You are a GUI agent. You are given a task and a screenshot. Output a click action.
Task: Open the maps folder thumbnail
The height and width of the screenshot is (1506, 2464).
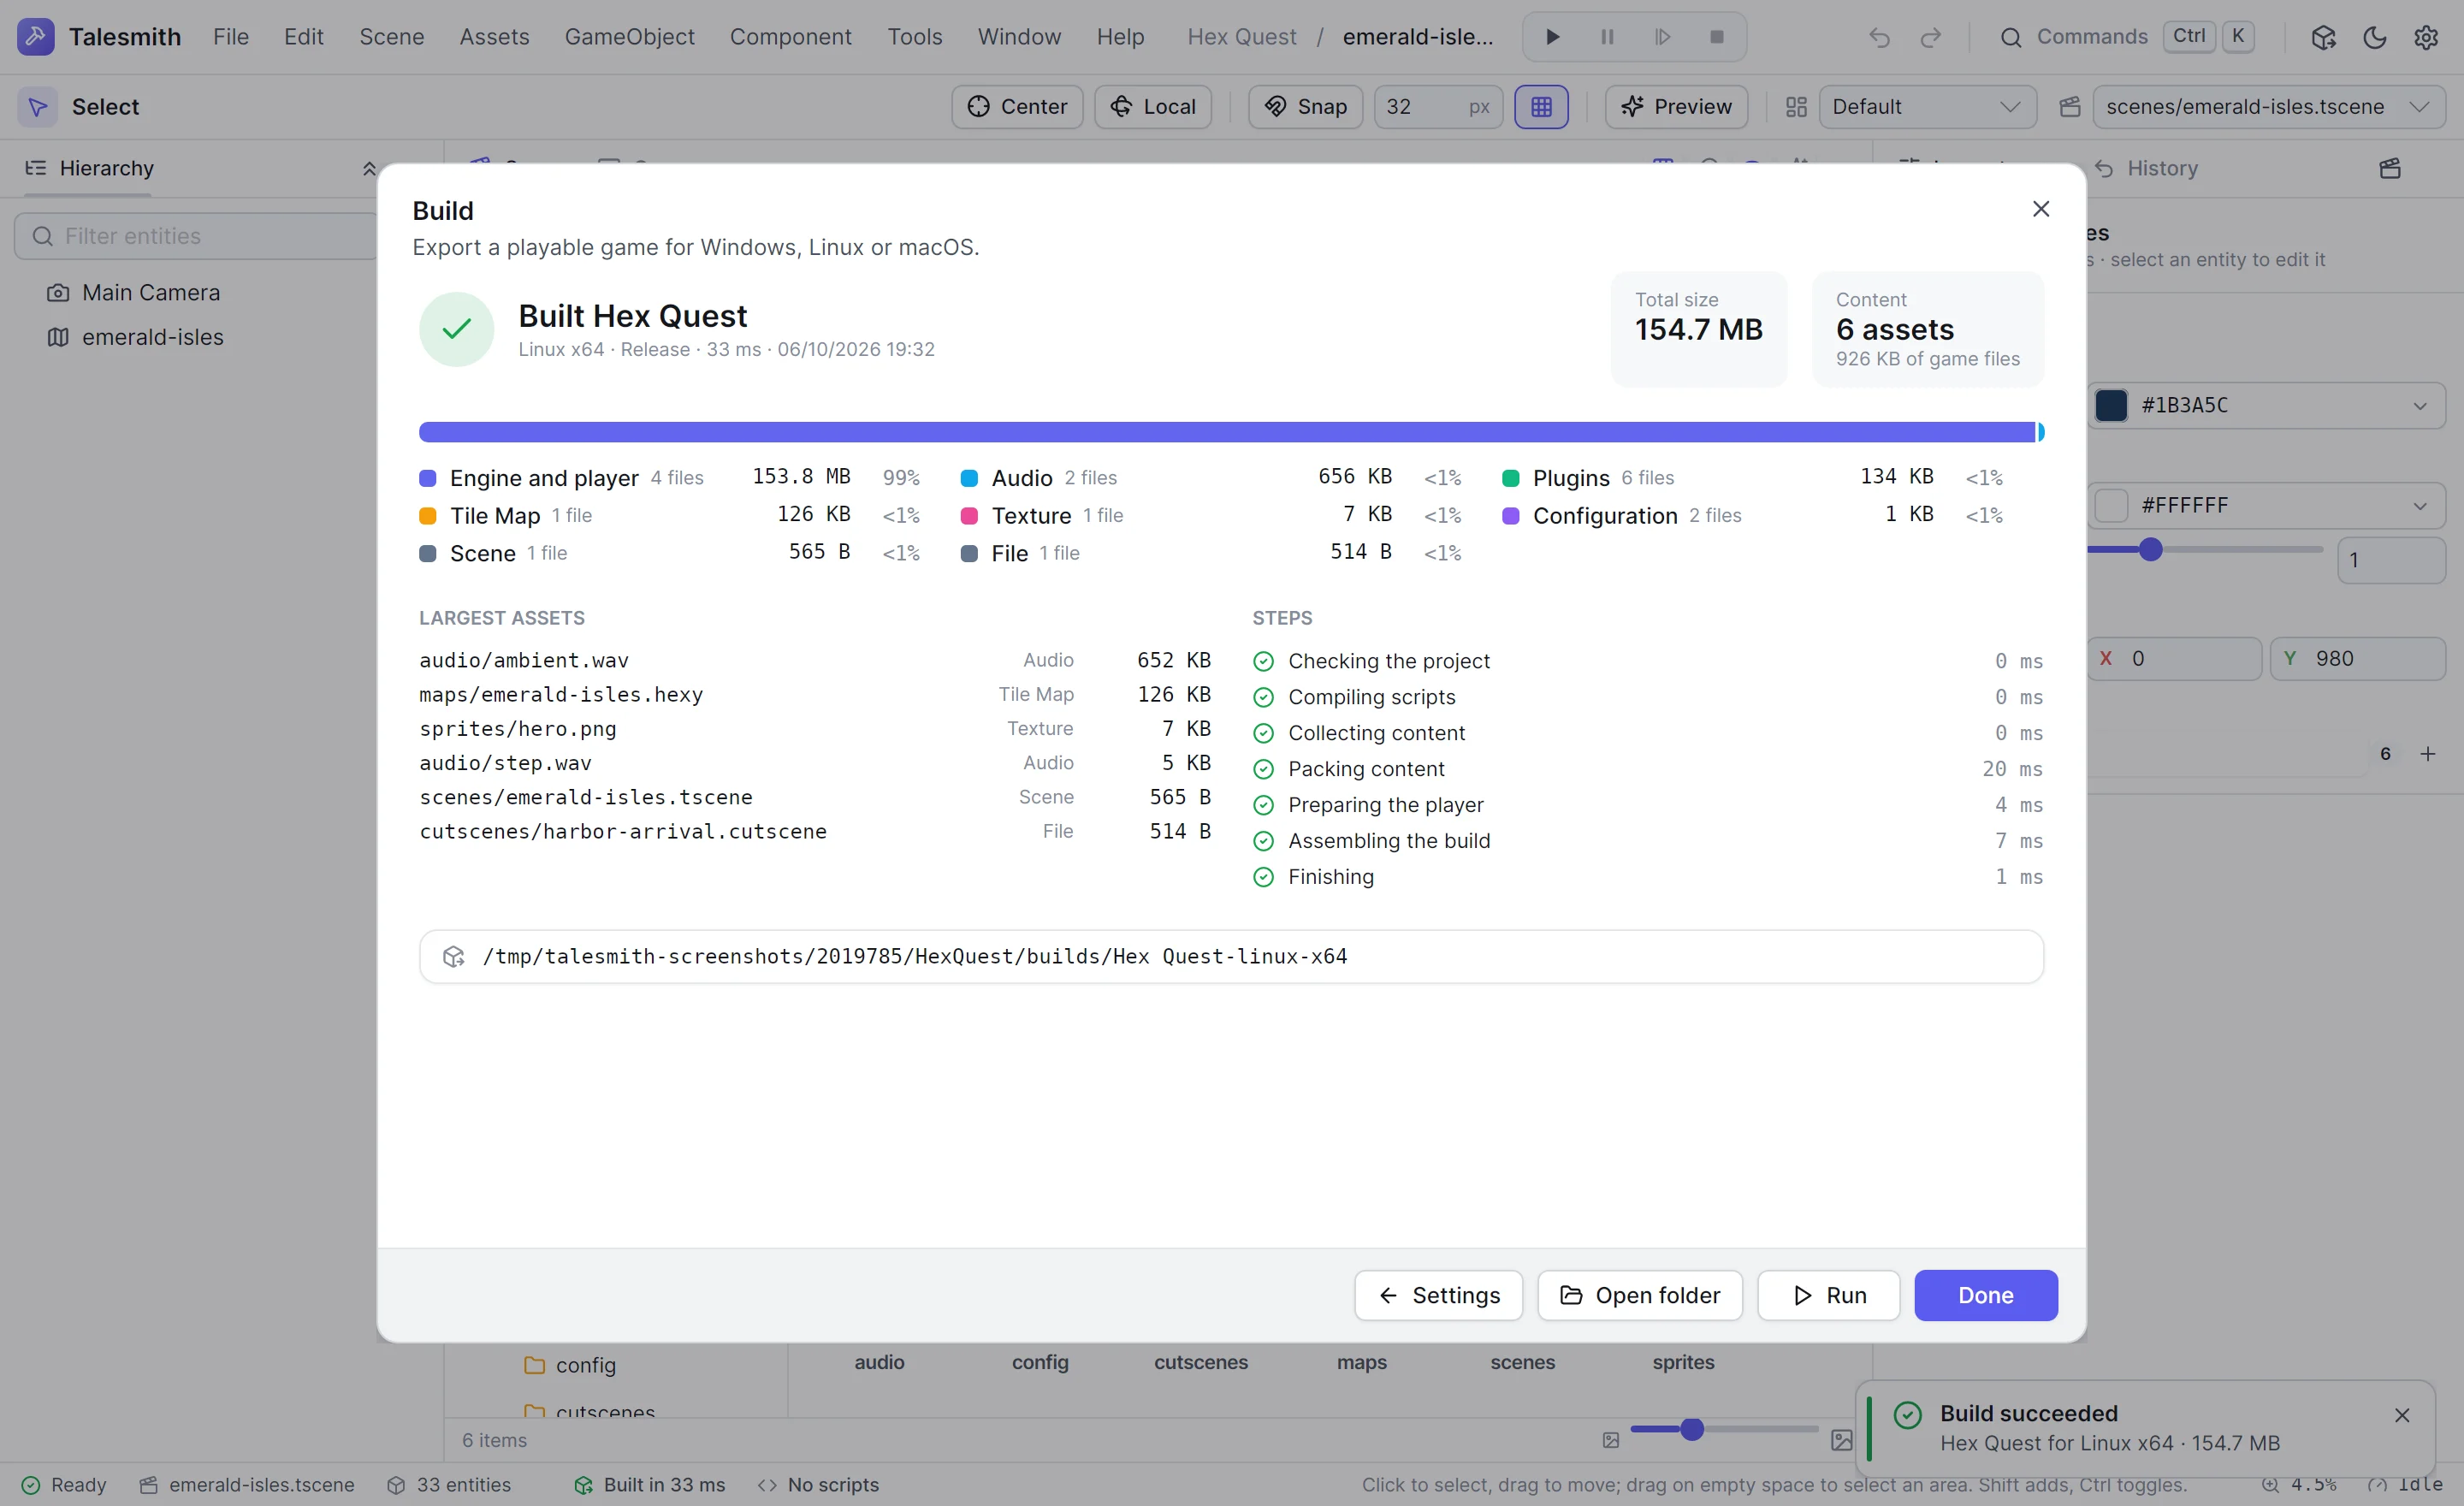pos(1361,1362)
